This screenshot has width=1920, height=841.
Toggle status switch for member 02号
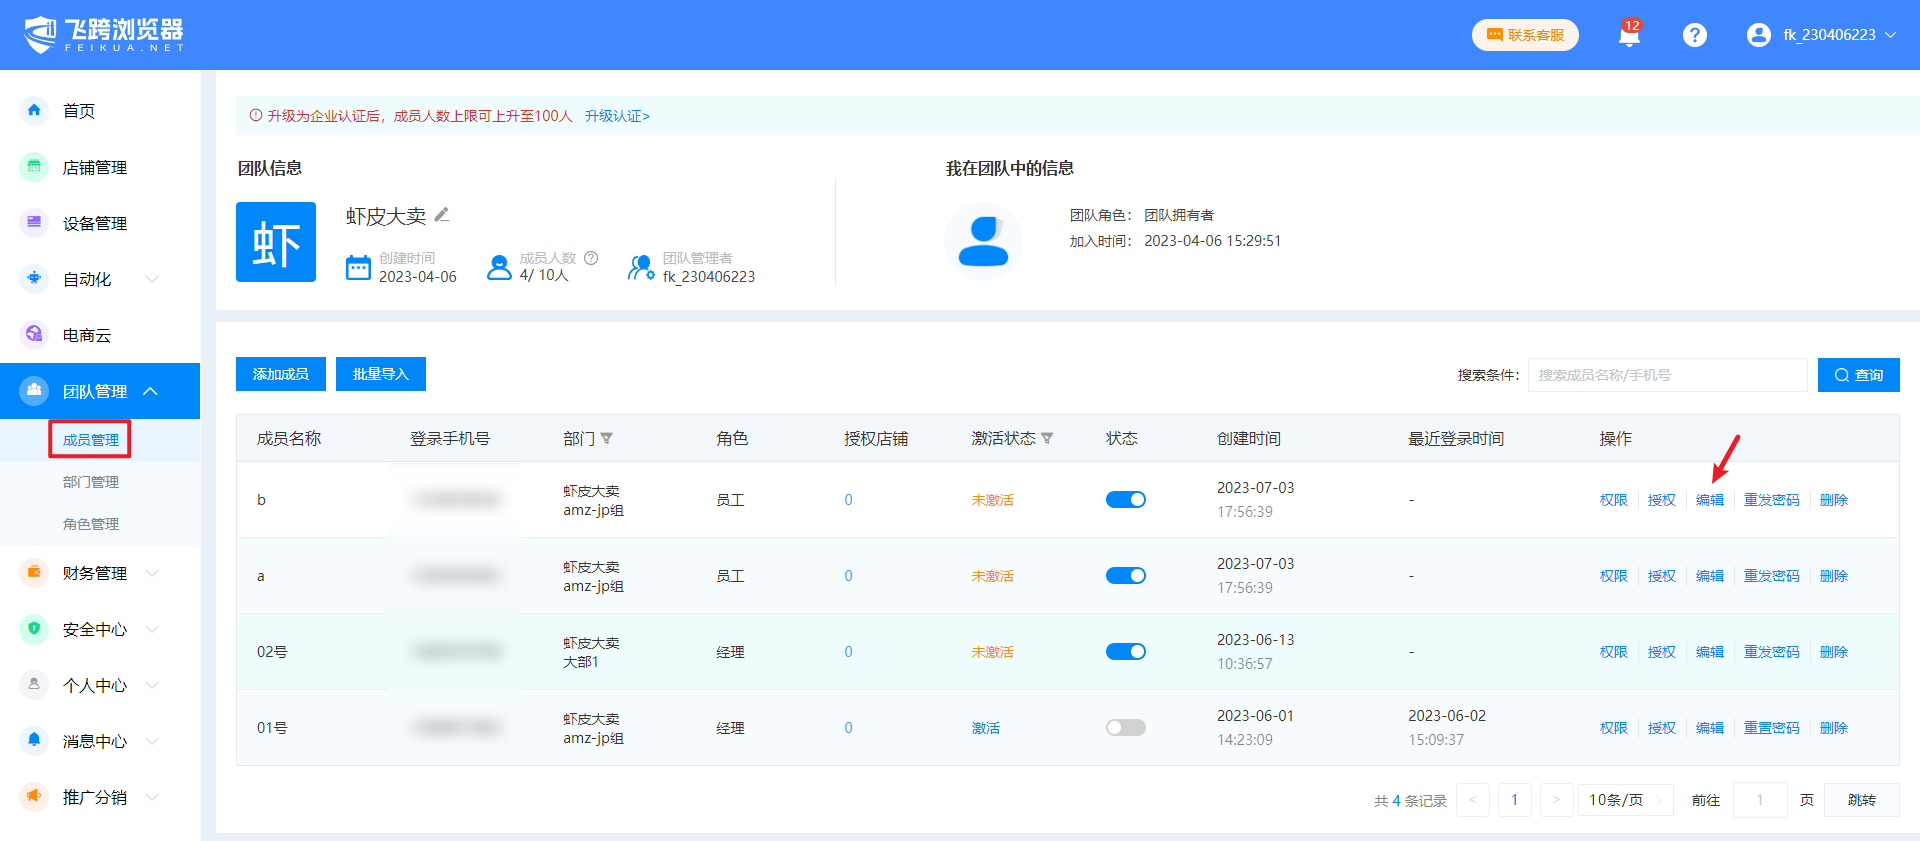tap(1125, 652)
